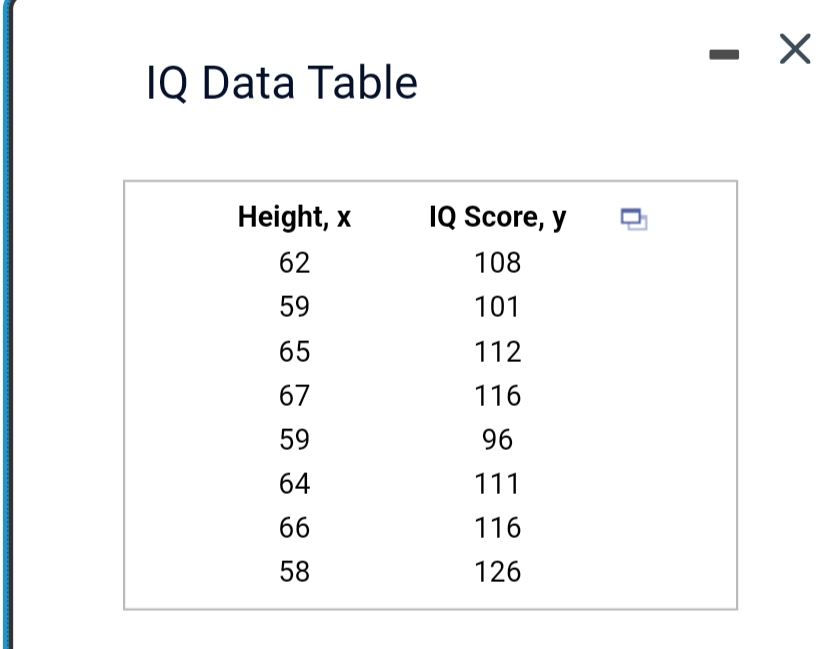
Task: Select the IQ score 108
Action: pos(496,263)
